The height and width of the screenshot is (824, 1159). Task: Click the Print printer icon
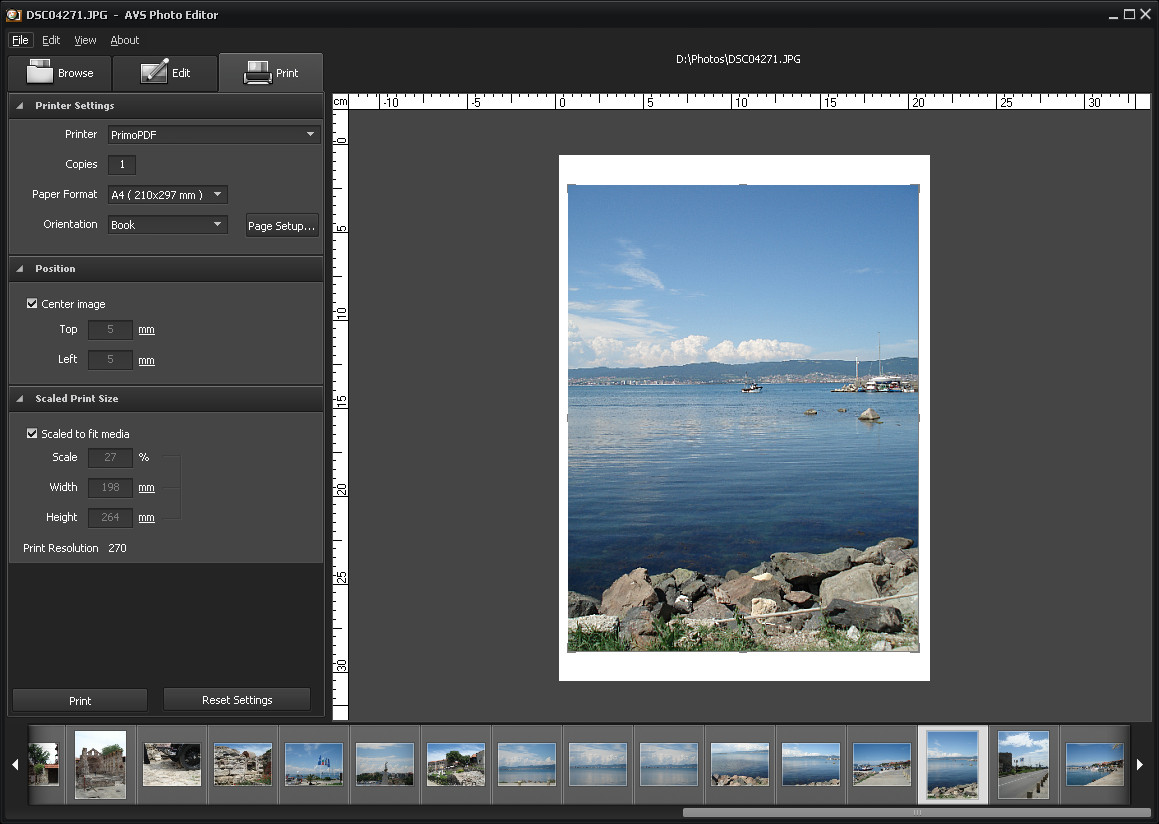(257, 72)
